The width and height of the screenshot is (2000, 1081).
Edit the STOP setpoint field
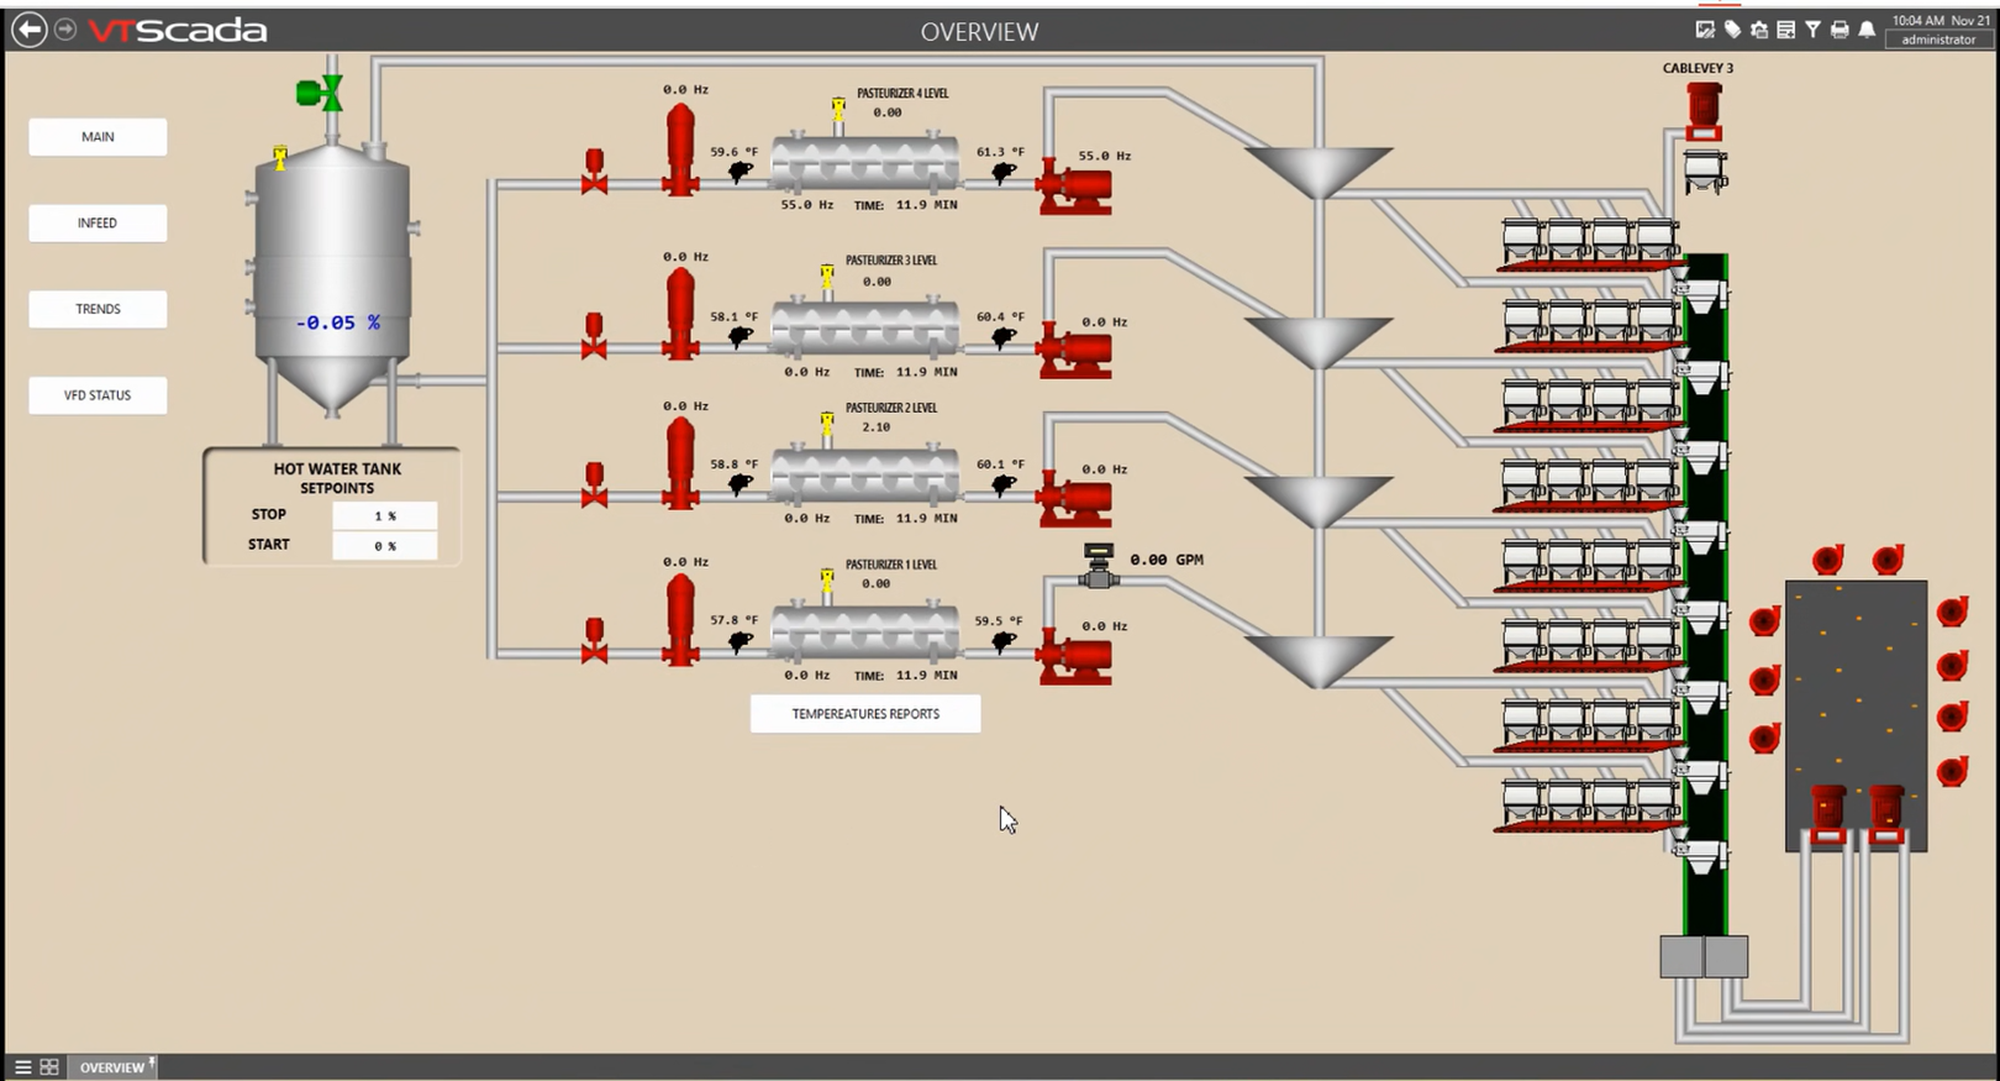click(x=385, y=516)
